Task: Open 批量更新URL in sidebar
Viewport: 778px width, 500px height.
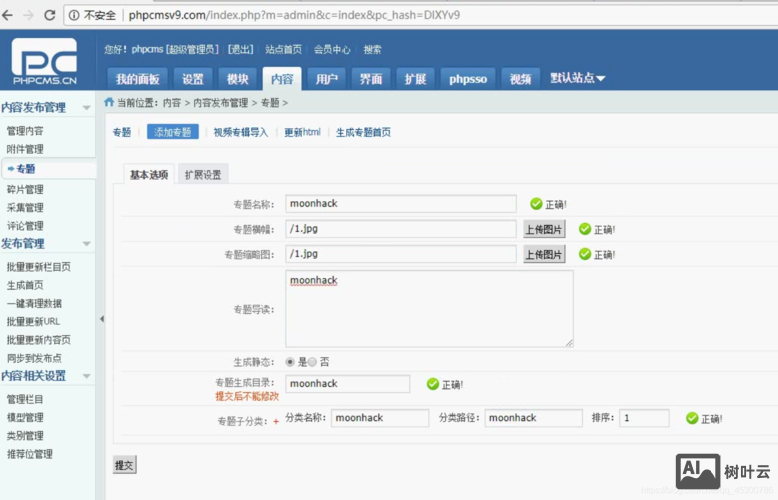Action: point(33,321)
